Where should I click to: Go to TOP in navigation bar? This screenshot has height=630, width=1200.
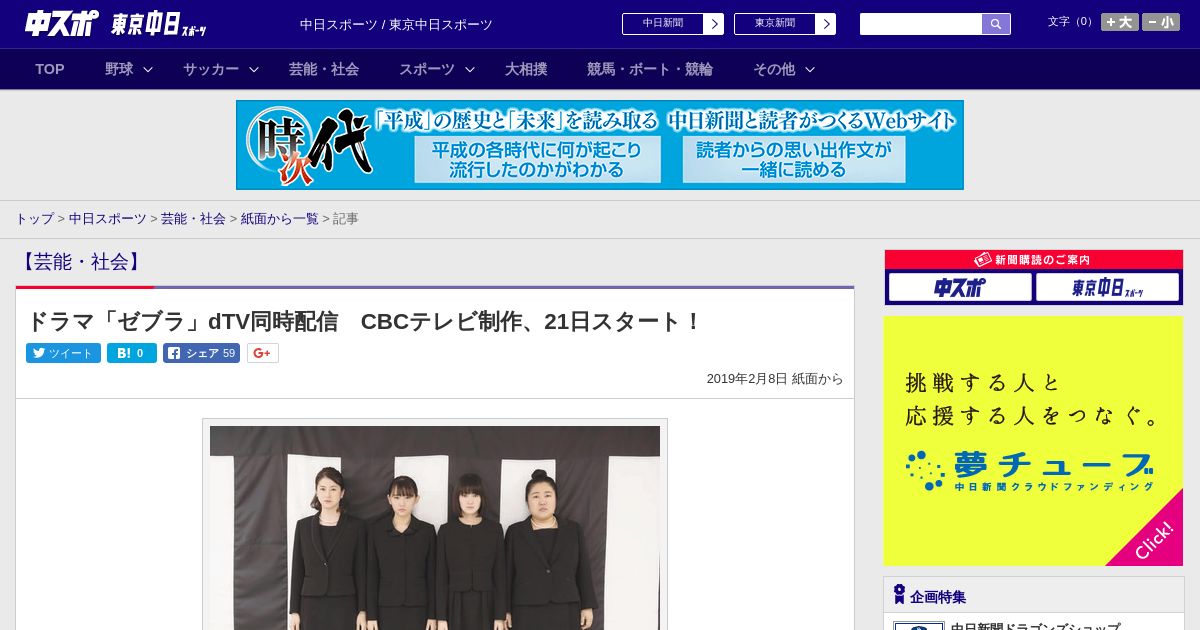[x=50, y=69]
